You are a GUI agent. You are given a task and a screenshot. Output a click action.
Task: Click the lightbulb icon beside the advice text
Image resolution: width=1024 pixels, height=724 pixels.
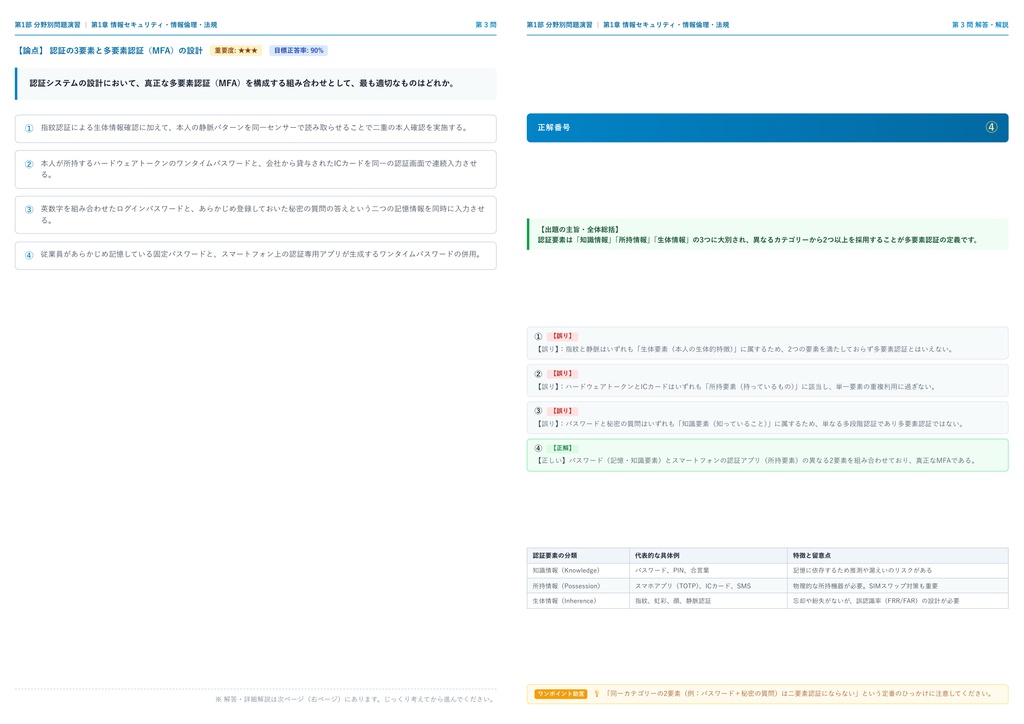(596, 693)
